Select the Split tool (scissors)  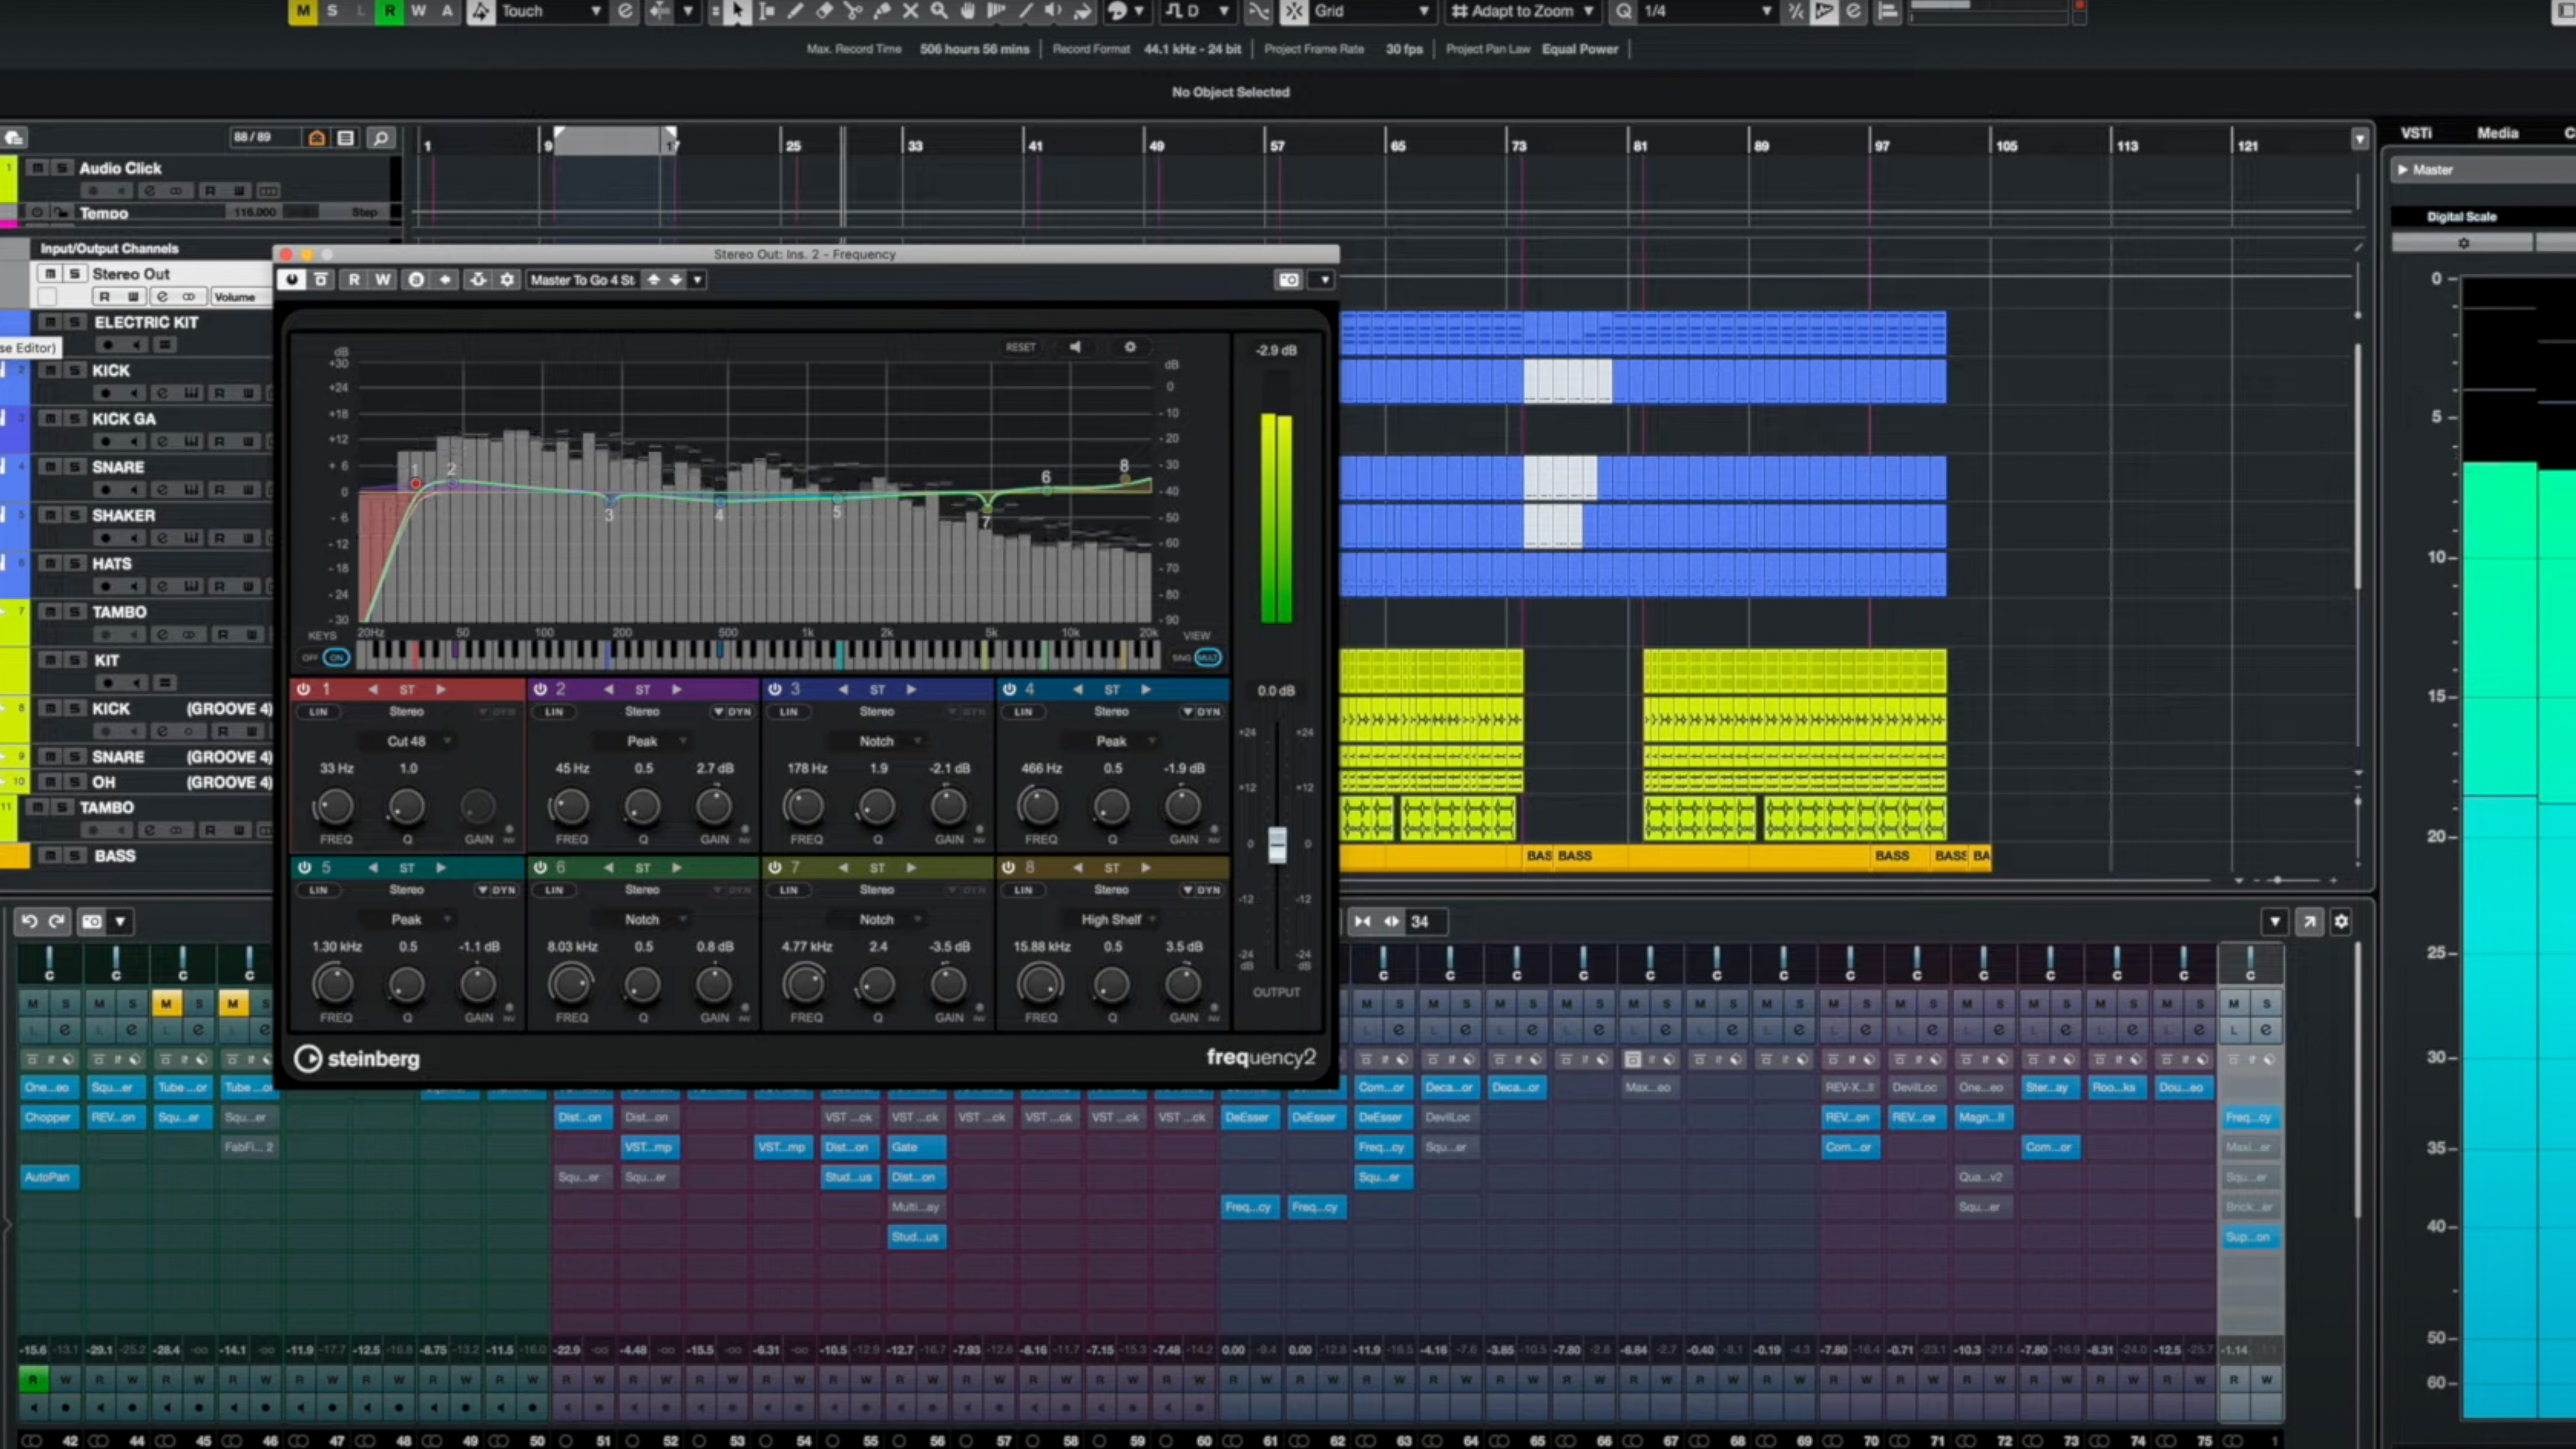pyautogui.click(x=852, y=12)
